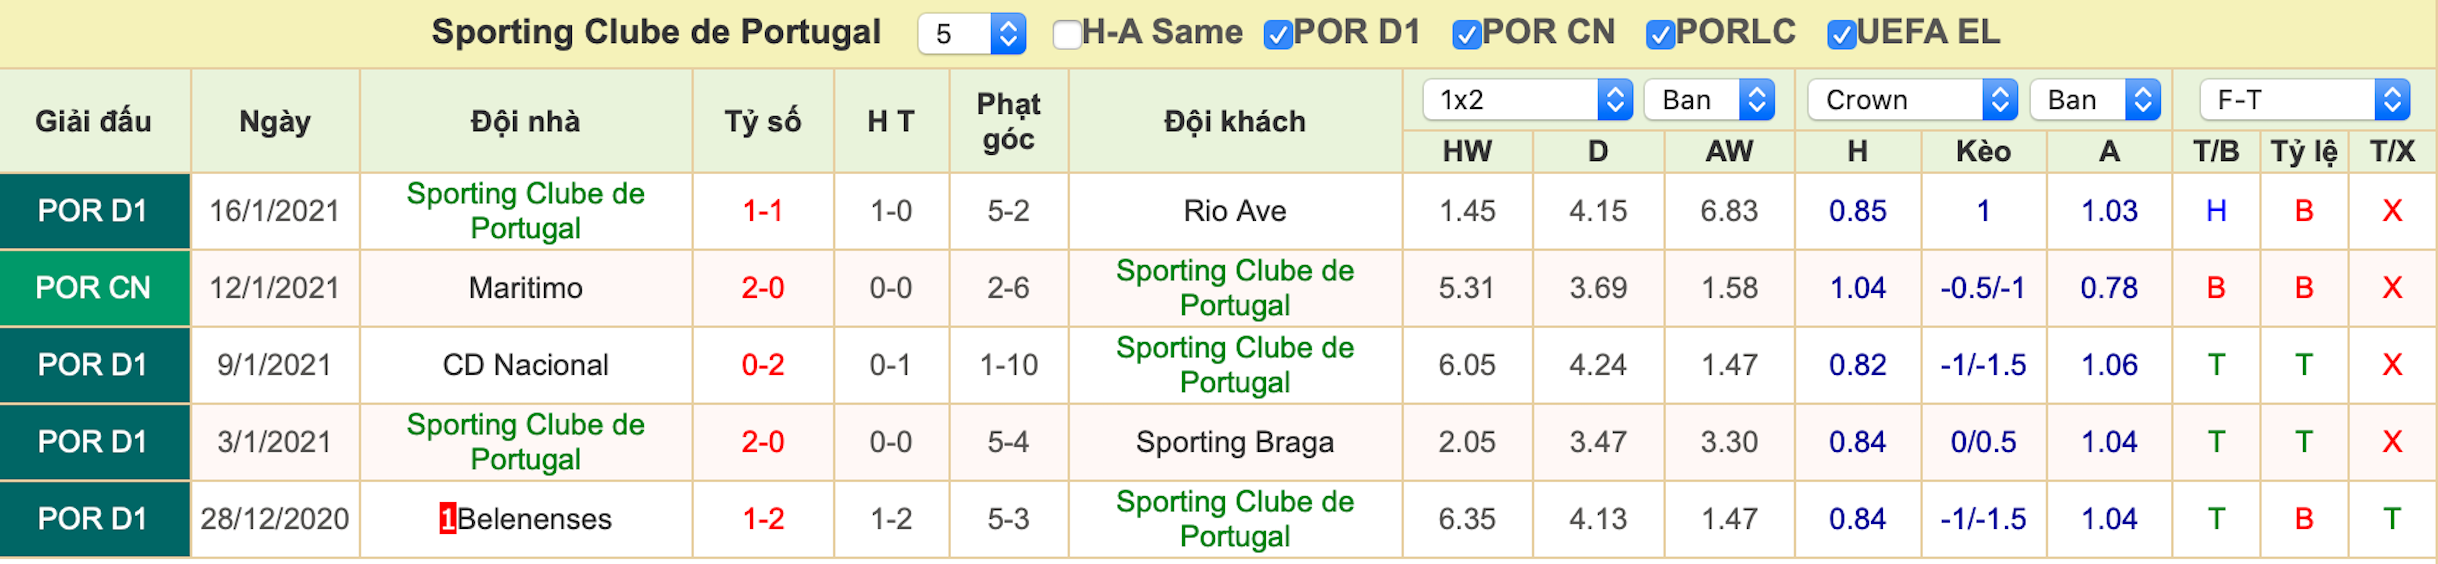The height and width of the screenshot is (564, 2438).
Task: Open the Crown bookmaker dropdown
Action: click(1912, 100)
